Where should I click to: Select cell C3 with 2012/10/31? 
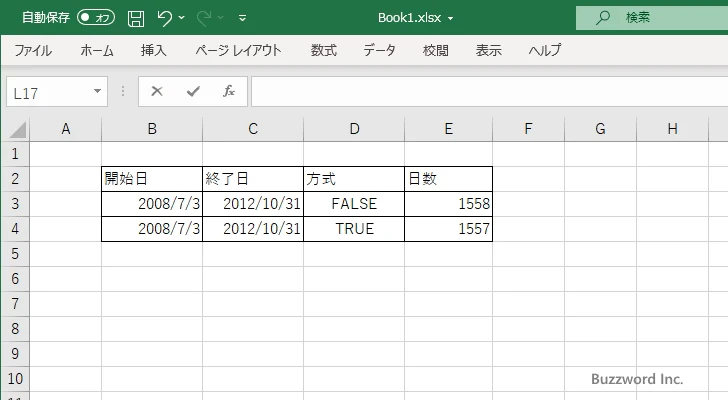coord(253,204)
